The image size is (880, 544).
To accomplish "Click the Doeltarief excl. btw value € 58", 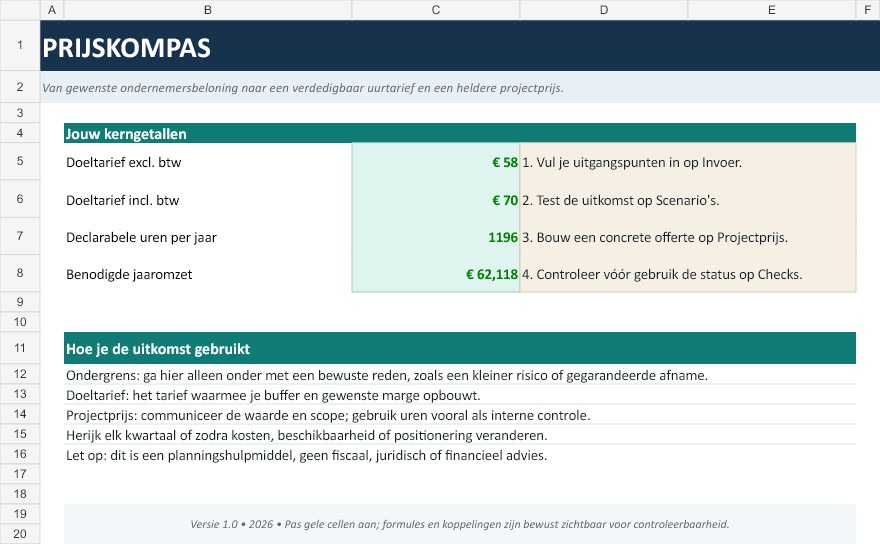I will pyautogui.click(x=436, y=162).
